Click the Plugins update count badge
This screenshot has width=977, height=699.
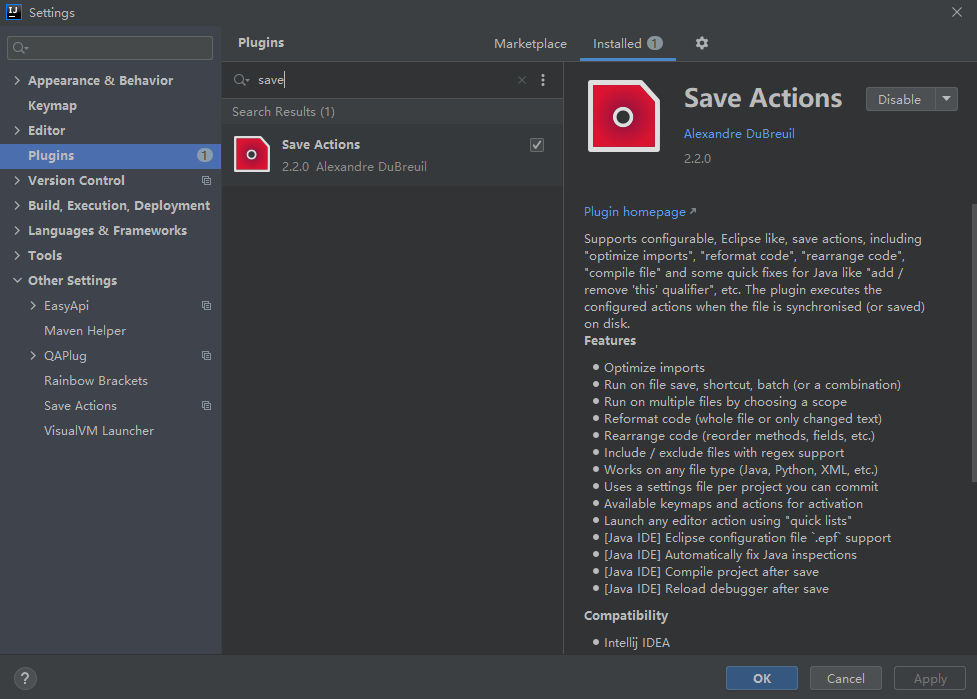coord(204,155)
